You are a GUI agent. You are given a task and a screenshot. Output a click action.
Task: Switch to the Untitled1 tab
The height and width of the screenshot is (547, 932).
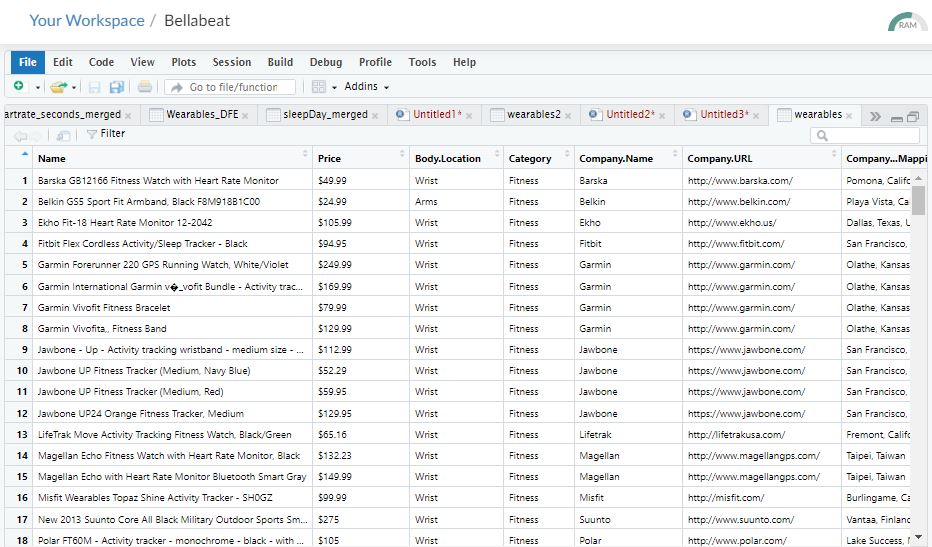434,115
